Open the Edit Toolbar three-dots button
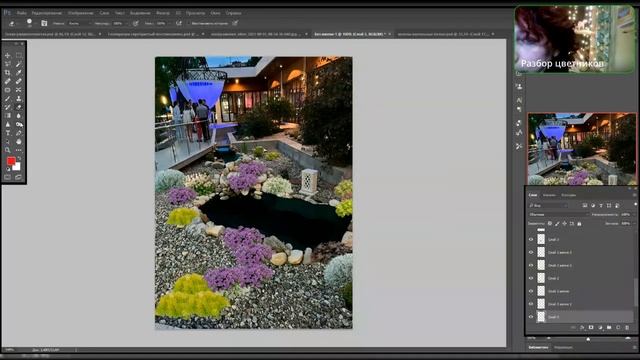The image size is (640, 360). coord(19,150)
